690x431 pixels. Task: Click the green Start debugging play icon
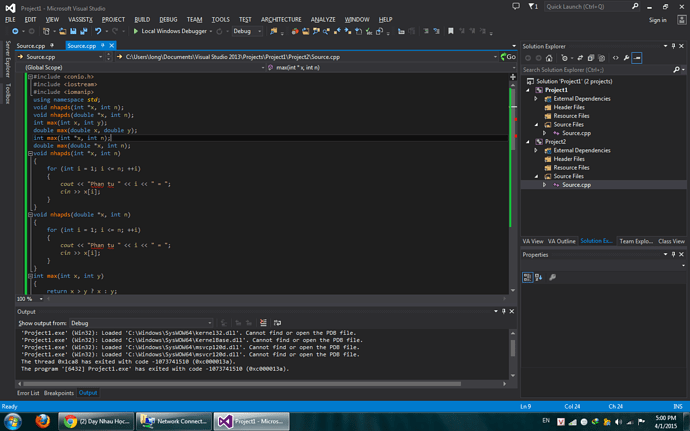pos(136,31)
